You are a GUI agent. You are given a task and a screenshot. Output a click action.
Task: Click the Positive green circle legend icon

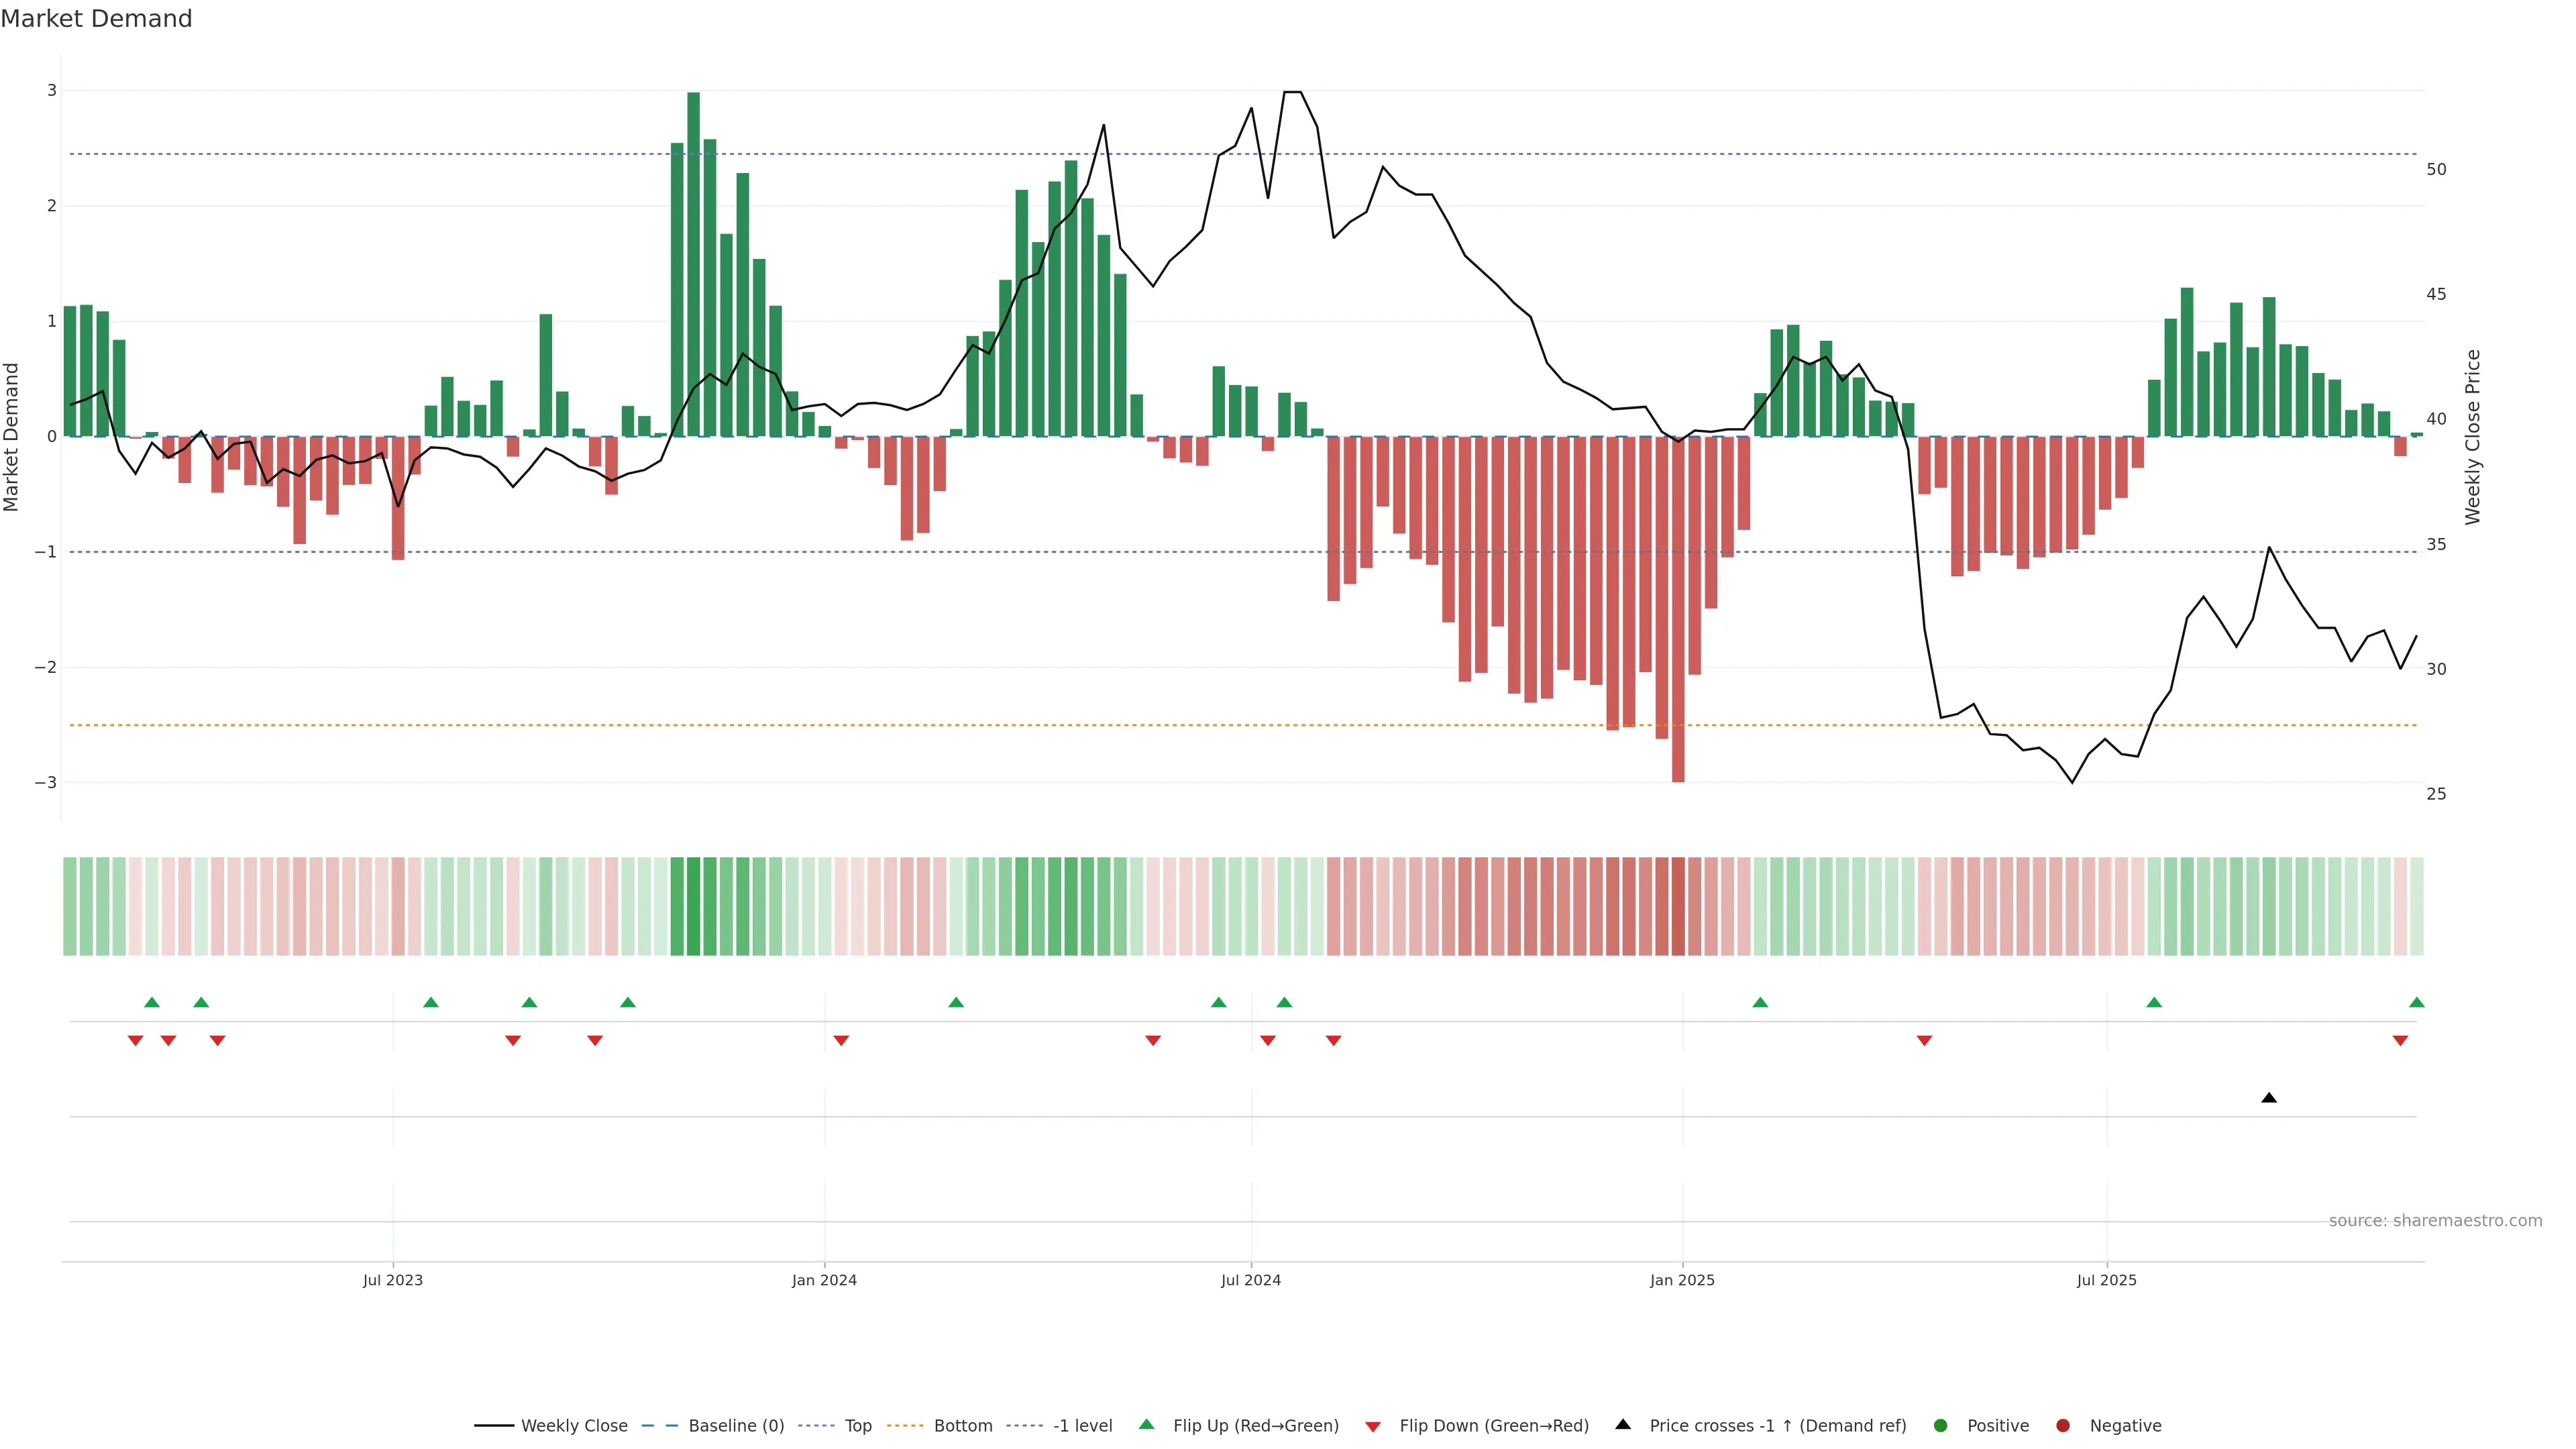coord(1941,1426)
